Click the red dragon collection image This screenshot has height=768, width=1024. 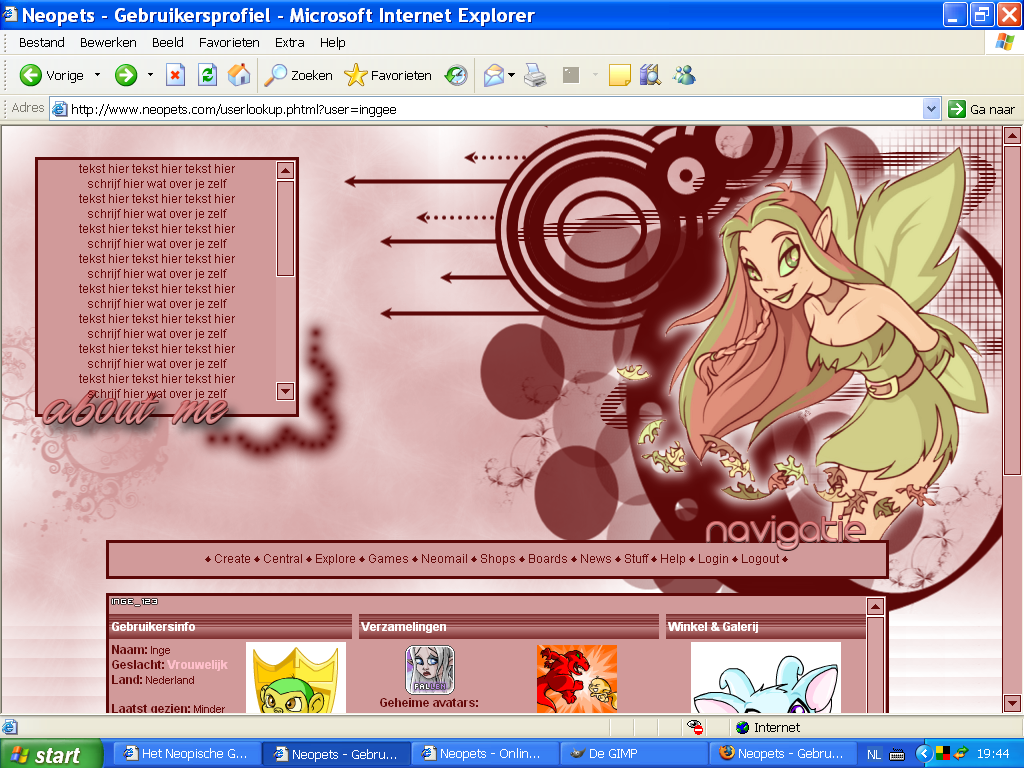coord(577,679)
